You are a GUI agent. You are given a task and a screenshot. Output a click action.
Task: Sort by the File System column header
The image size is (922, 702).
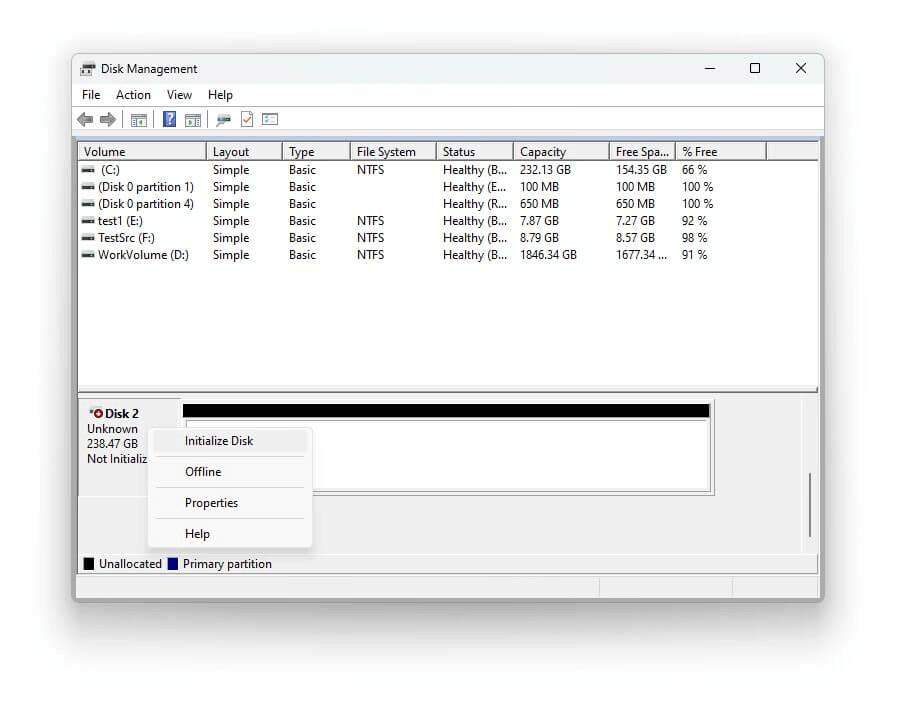(393, 152)
